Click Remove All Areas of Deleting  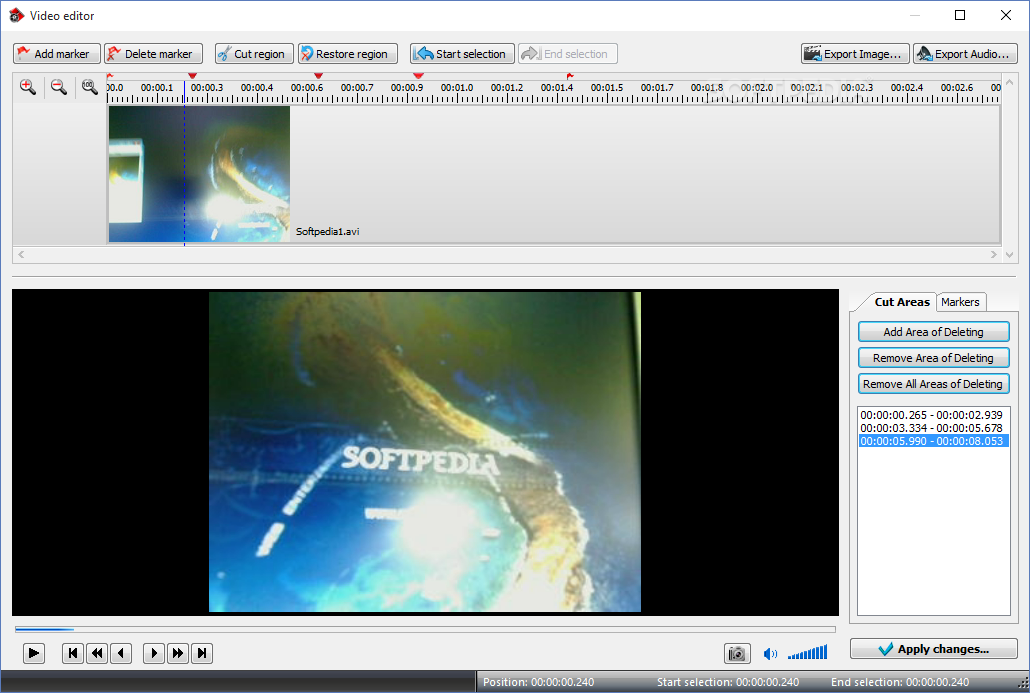pos(933,384)
